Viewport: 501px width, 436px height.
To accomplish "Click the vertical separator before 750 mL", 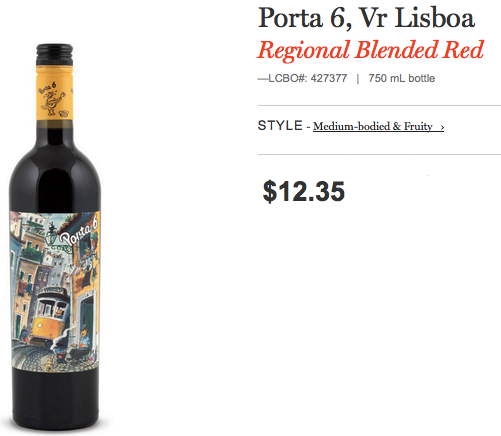I will tap(358, 79).
